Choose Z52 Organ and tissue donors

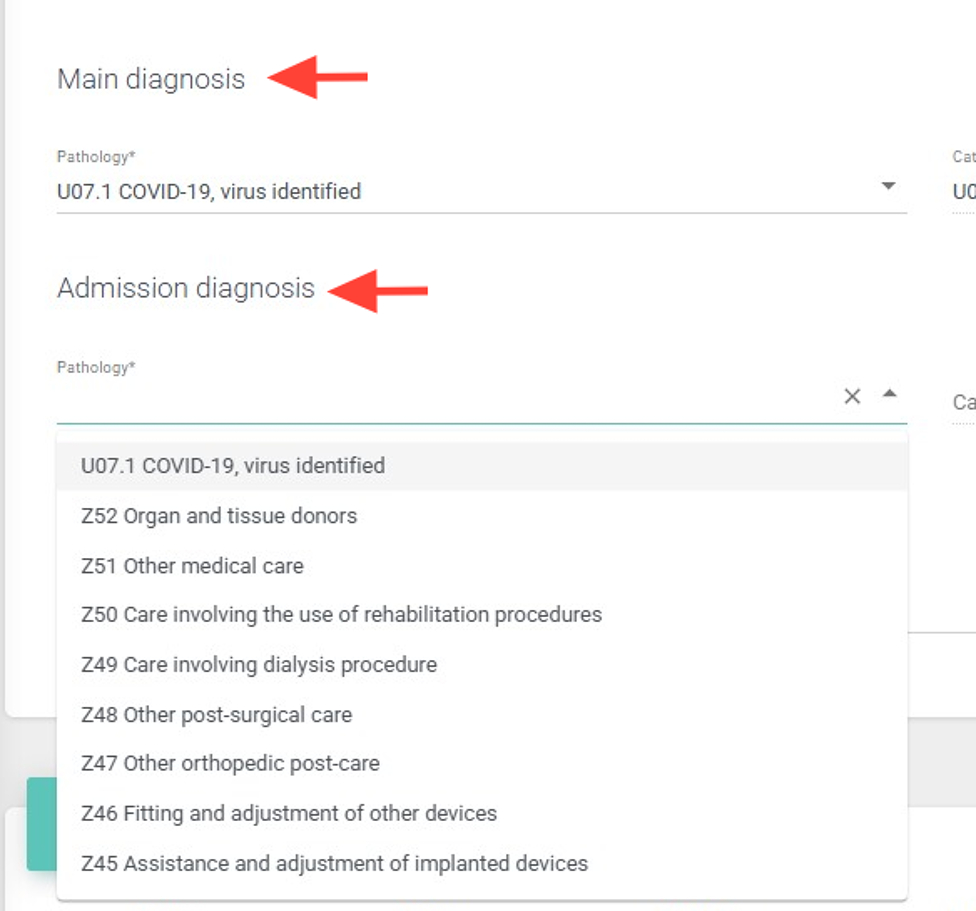[219, 516]
